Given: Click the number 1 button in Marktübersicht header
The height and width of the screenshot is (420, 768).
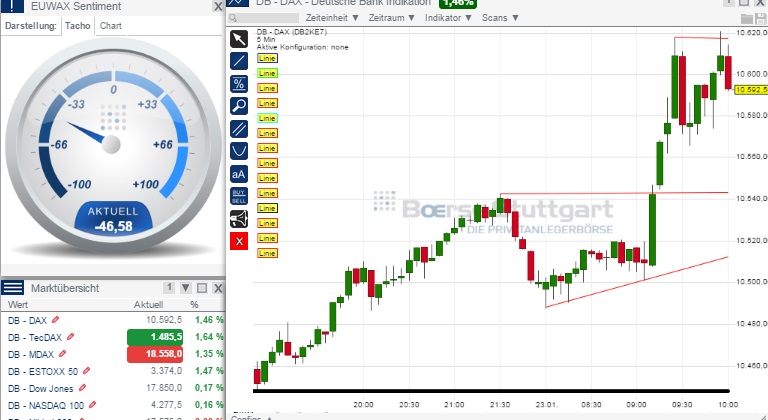Looking at the screenshot, I should [x=168, y=288].
